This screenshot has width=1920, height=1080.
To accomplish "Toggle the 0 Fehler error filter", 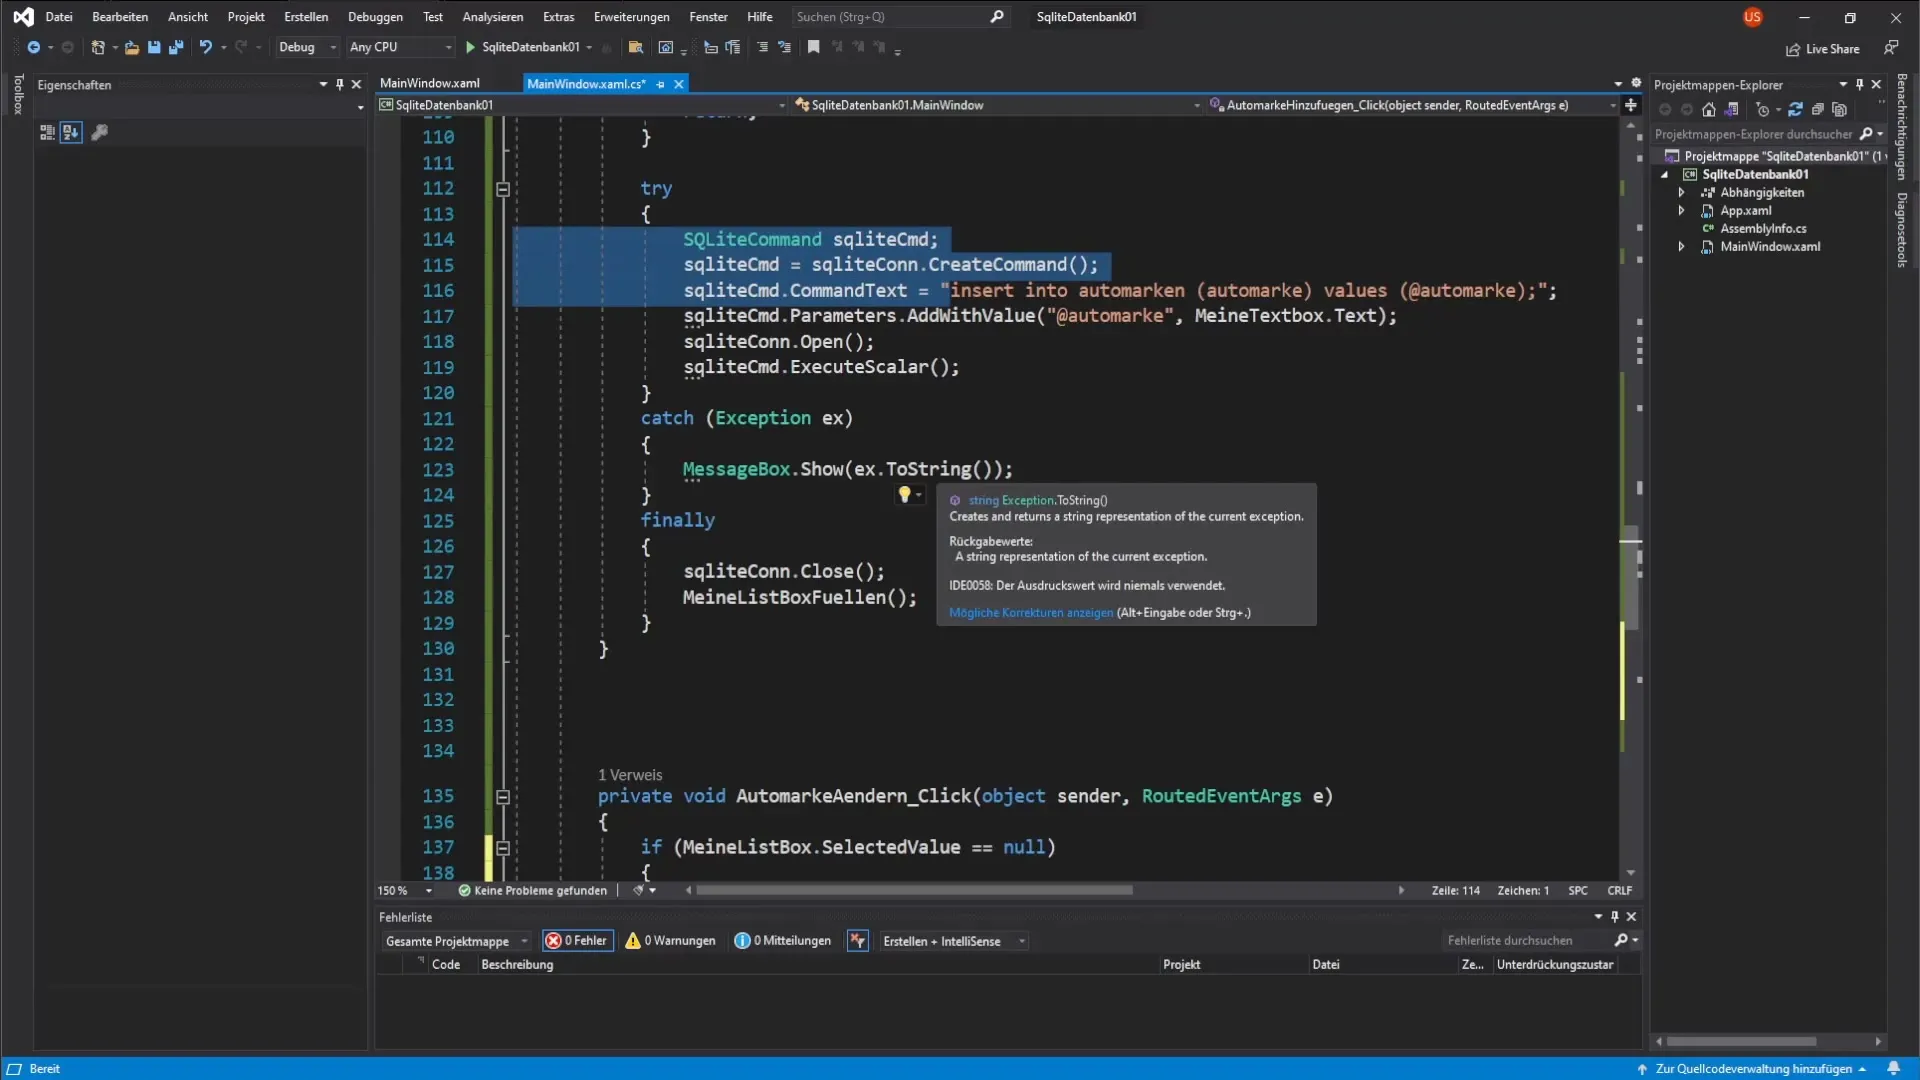I will (x=578, y=941).
